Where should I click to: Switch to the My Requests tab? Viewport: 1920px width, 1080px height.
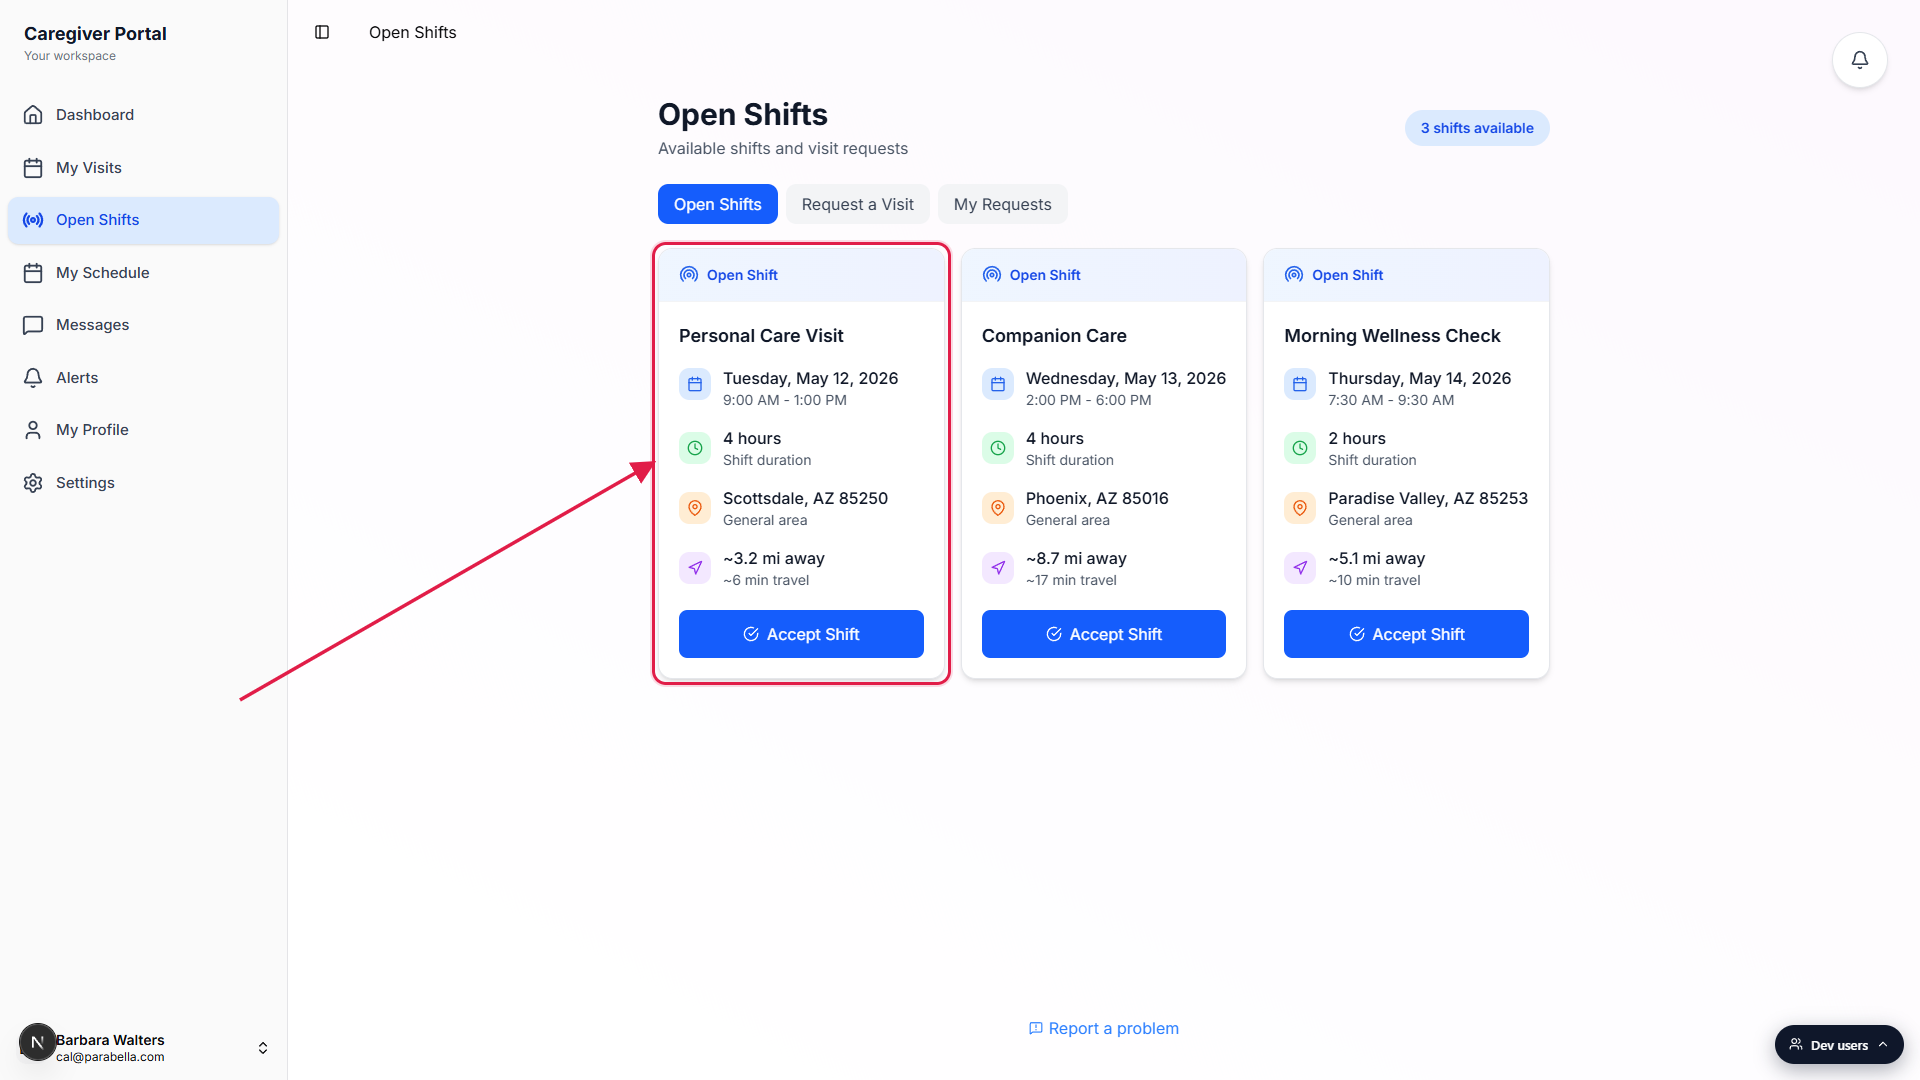[x=1002, y=204]
